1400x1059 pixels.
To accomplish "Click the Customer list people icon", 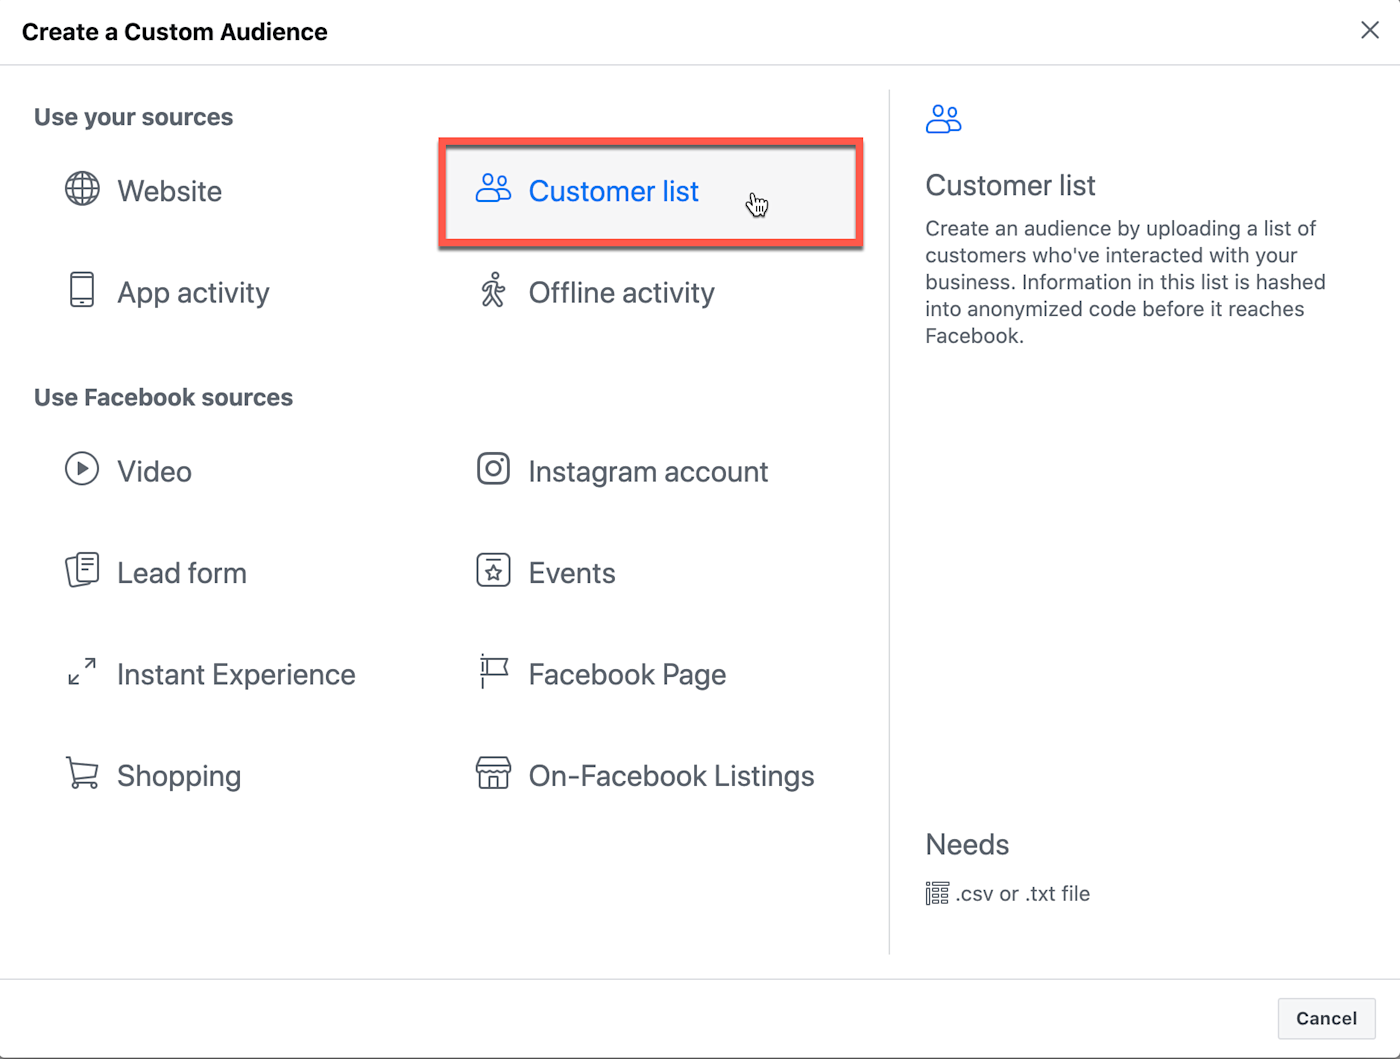I will click(x=493, y=189).
